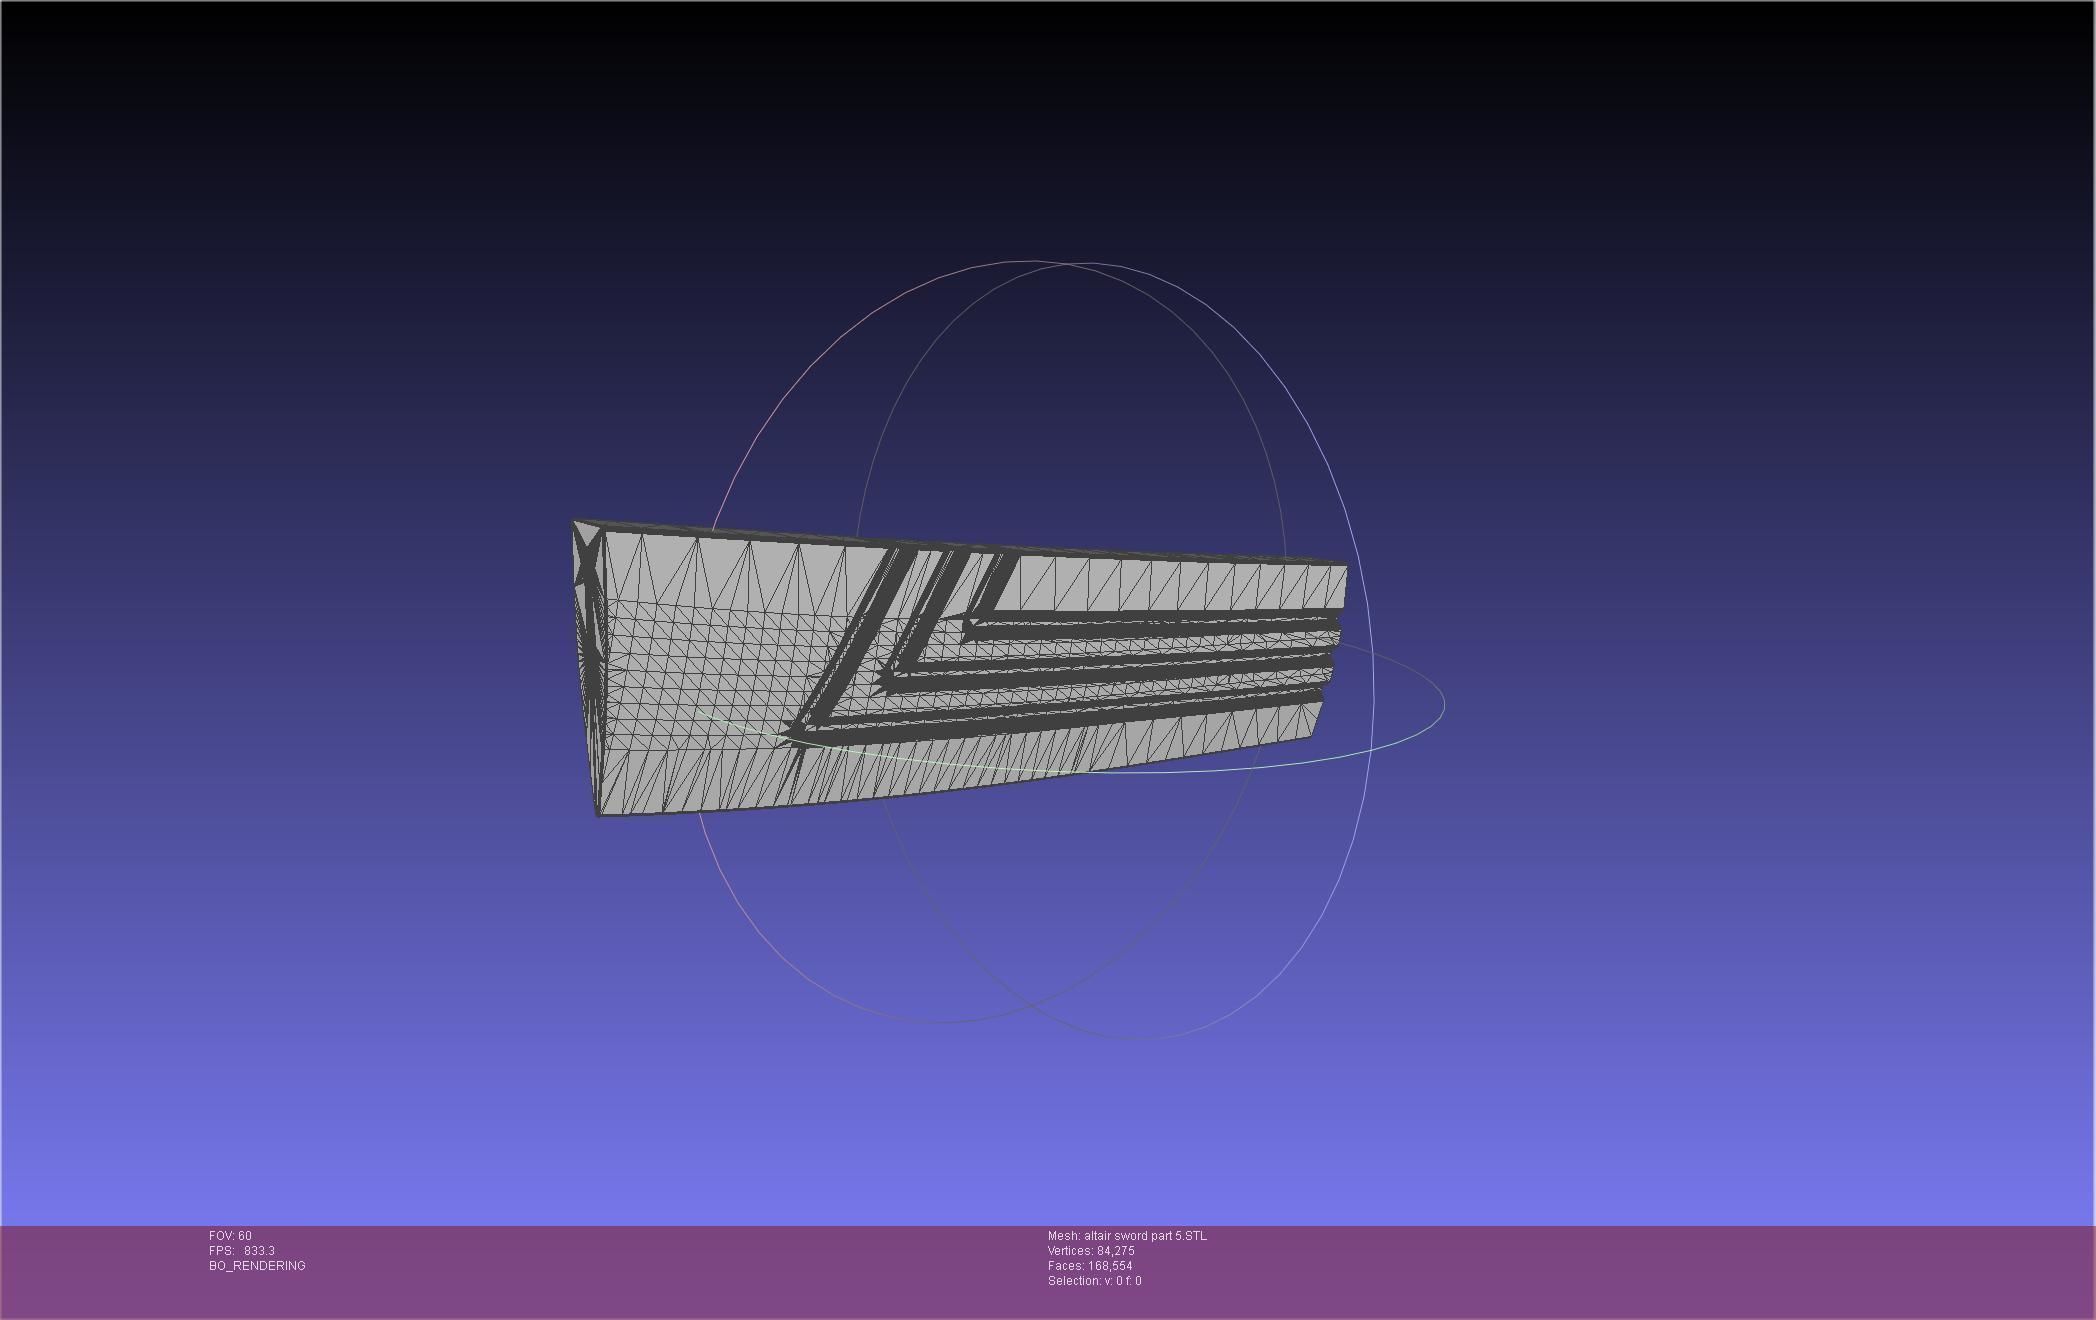
Task: Click the Vertices: 84,275 count
Action: coord(1091,1251)
